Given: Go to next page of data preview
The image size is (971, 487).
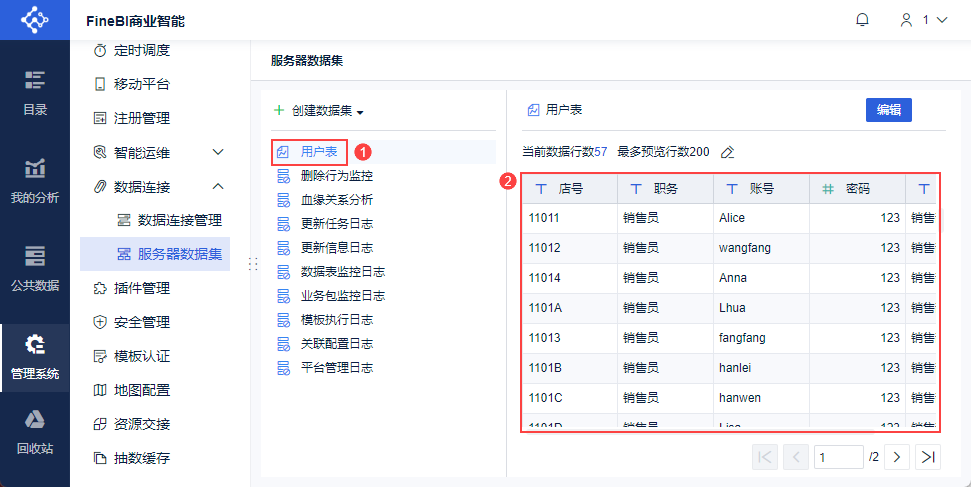Looking at the screenshot, I should (897, 457).
